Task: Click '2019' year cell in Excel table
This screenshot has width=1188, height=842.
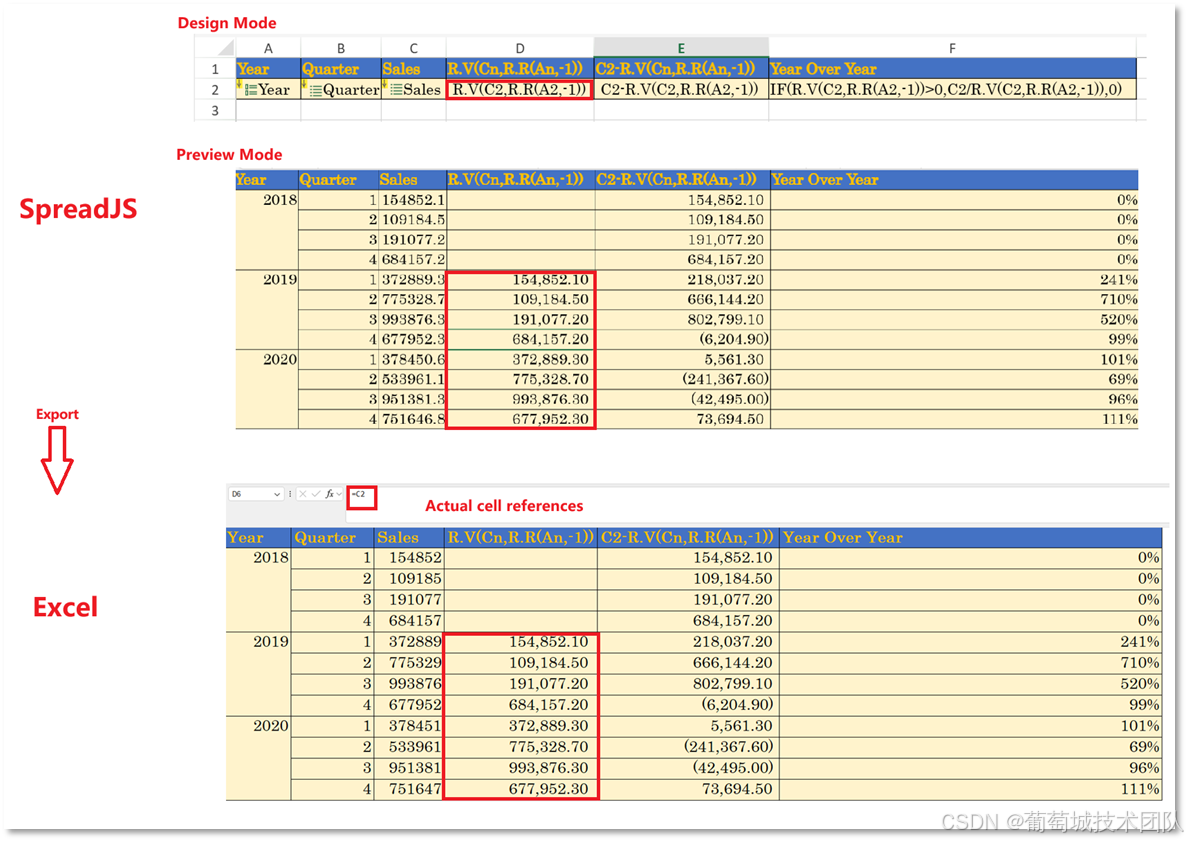Action: coord(258,673)
